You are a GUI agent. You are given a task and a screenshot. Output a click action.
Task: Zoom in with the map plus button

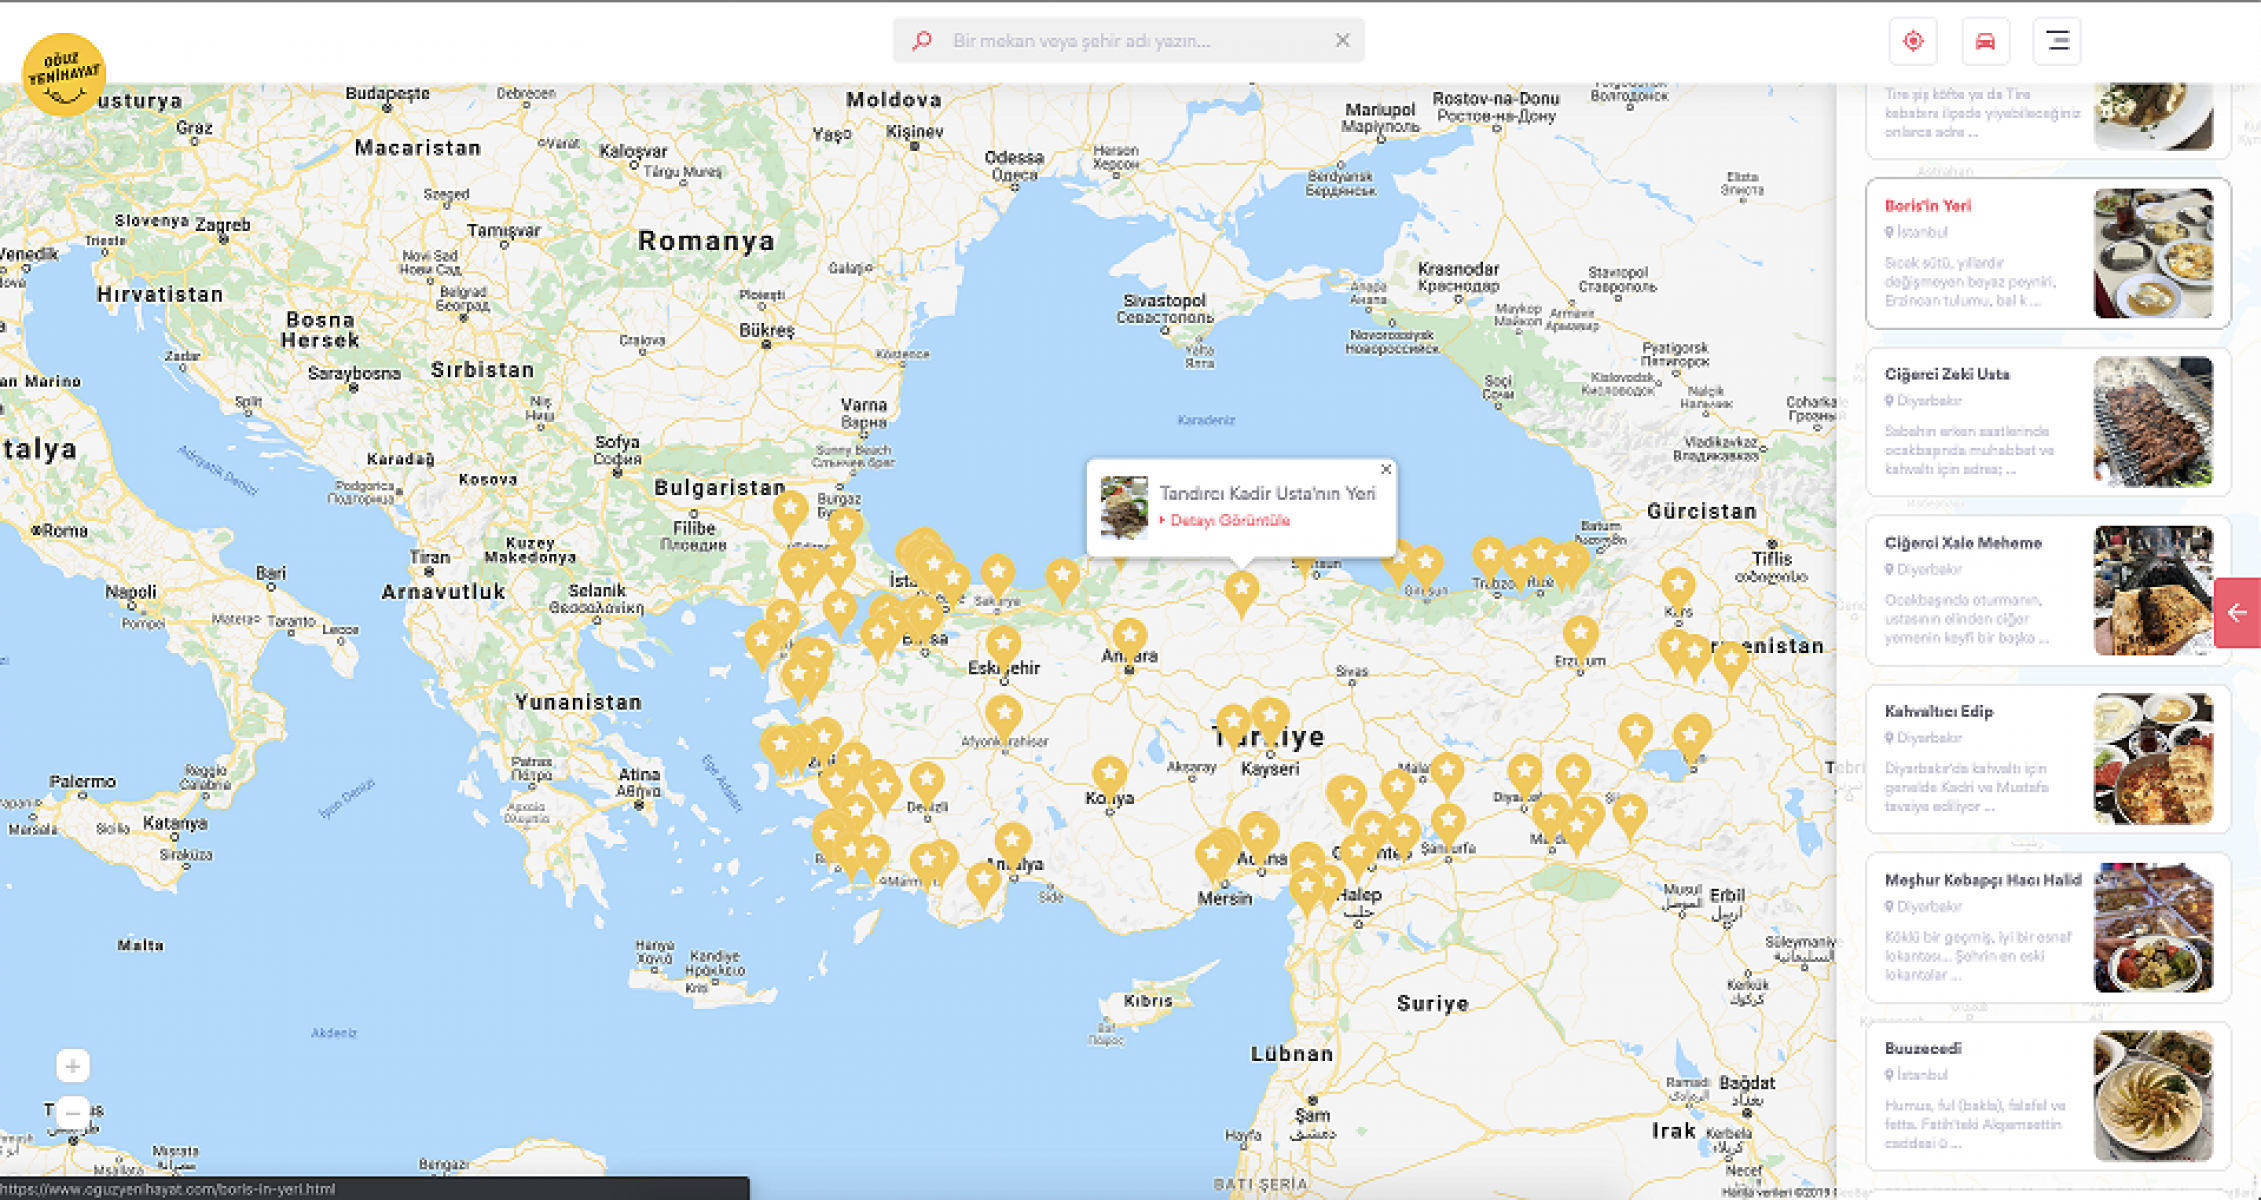(x=72, y=1066)
